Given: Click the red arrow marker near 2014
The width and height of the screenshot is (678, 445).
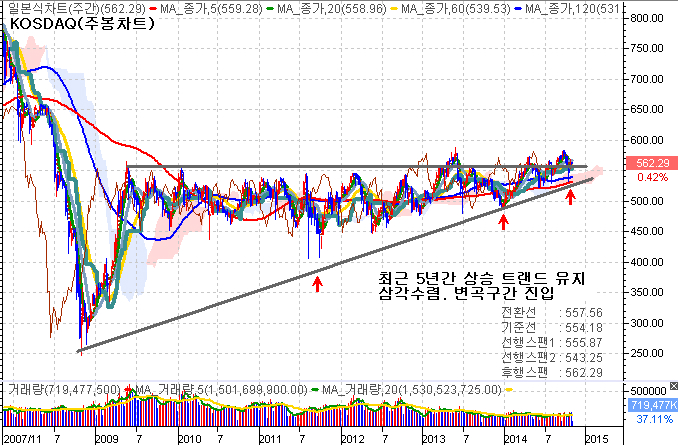Looking at the screenshot, I should (x=503, y=218).
